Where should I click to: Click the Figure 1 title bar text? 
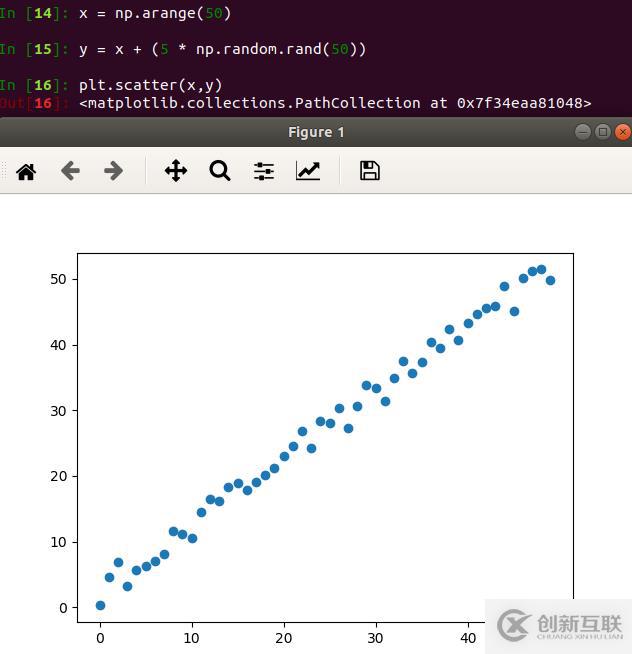click(316, 132)
